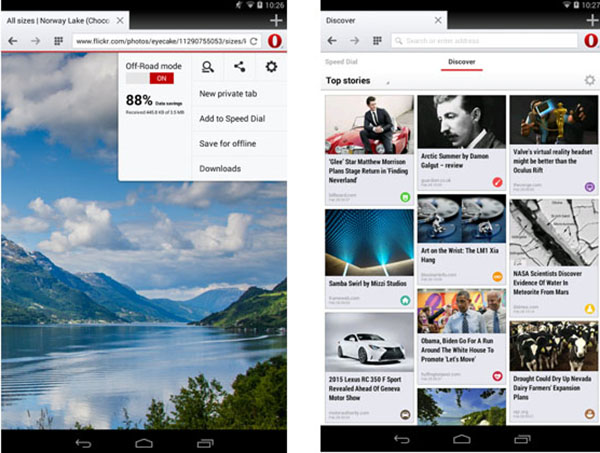
Task: Click the green category badge on Matthew Morrison card
Action: pos(405,197)
